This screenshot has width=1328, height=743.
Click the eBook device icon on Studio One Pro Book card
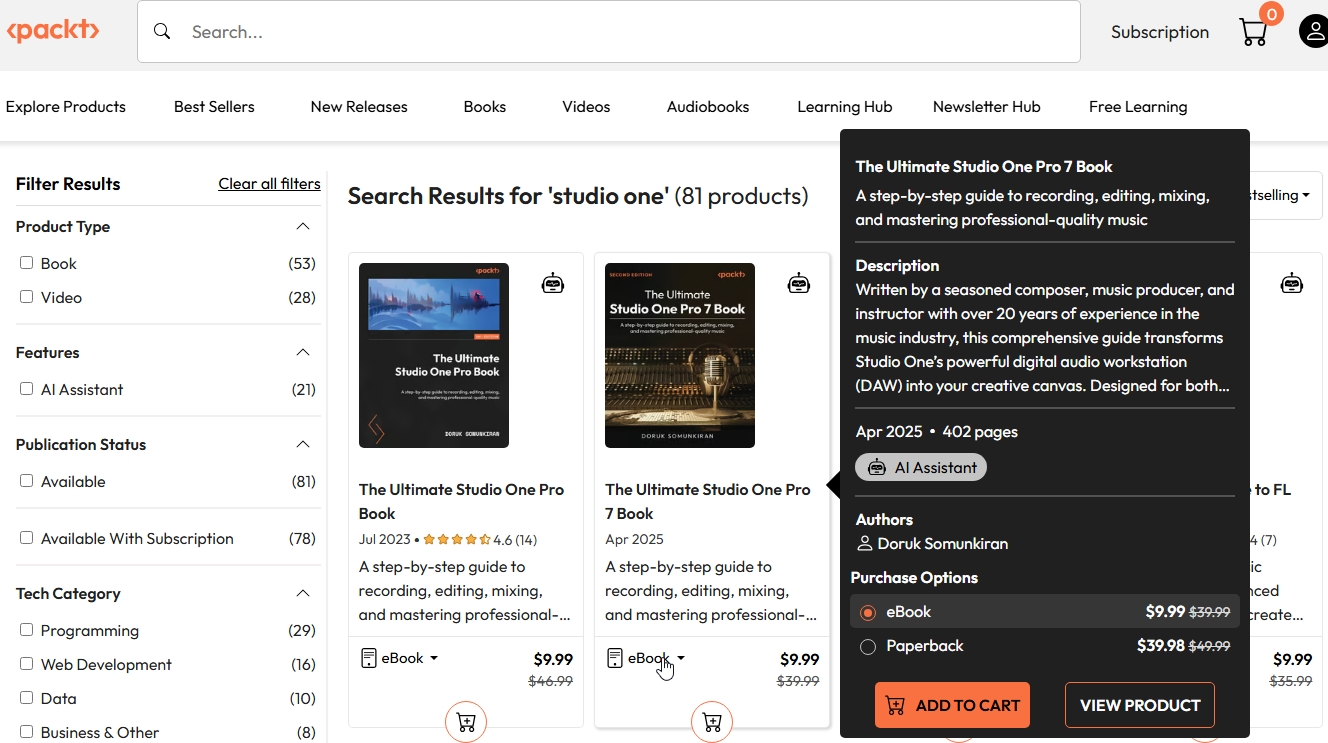click(x=368, y=658)
